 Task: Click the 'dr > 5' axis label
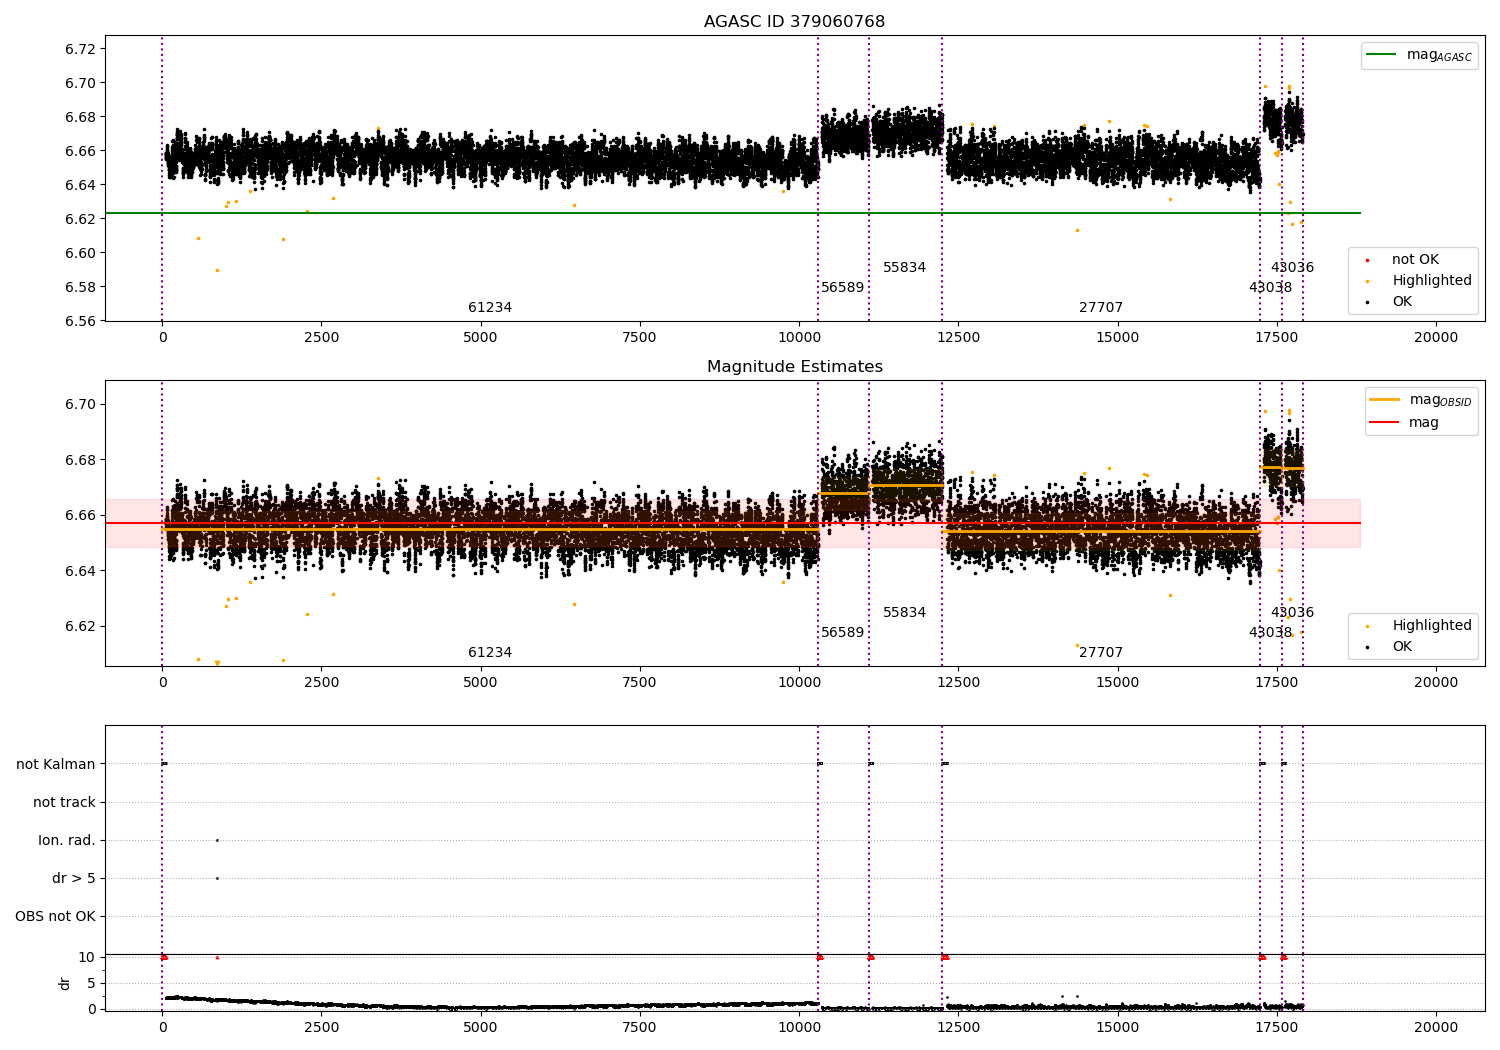point(74,879)
